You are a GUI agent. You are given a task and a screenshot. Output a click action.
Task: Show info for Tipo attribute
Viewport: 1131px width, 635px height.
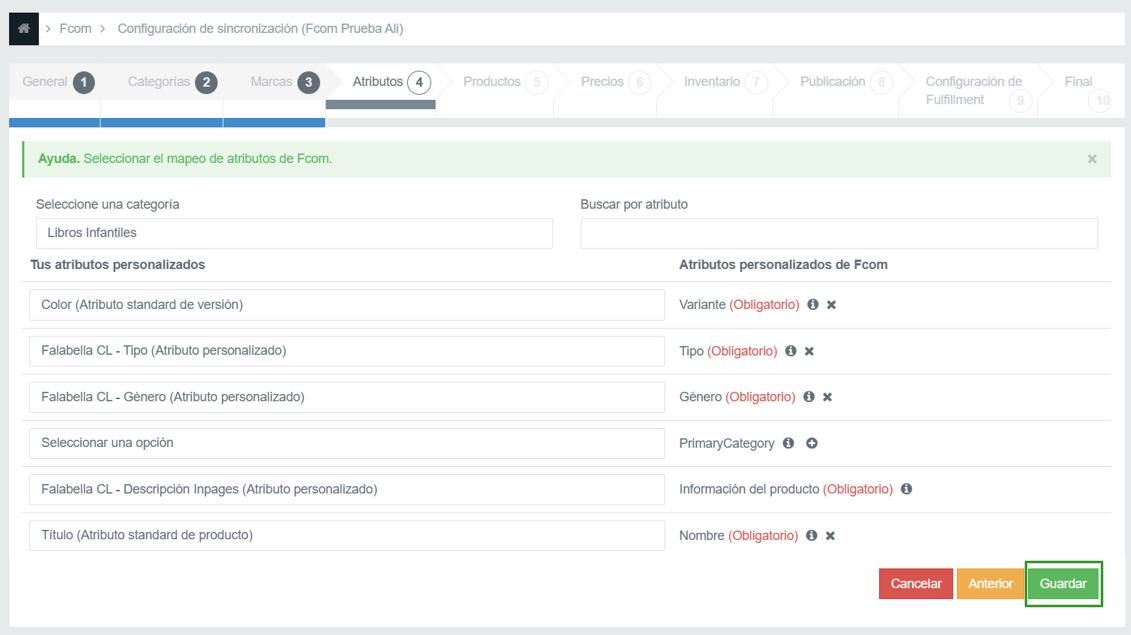pos(791,351)
